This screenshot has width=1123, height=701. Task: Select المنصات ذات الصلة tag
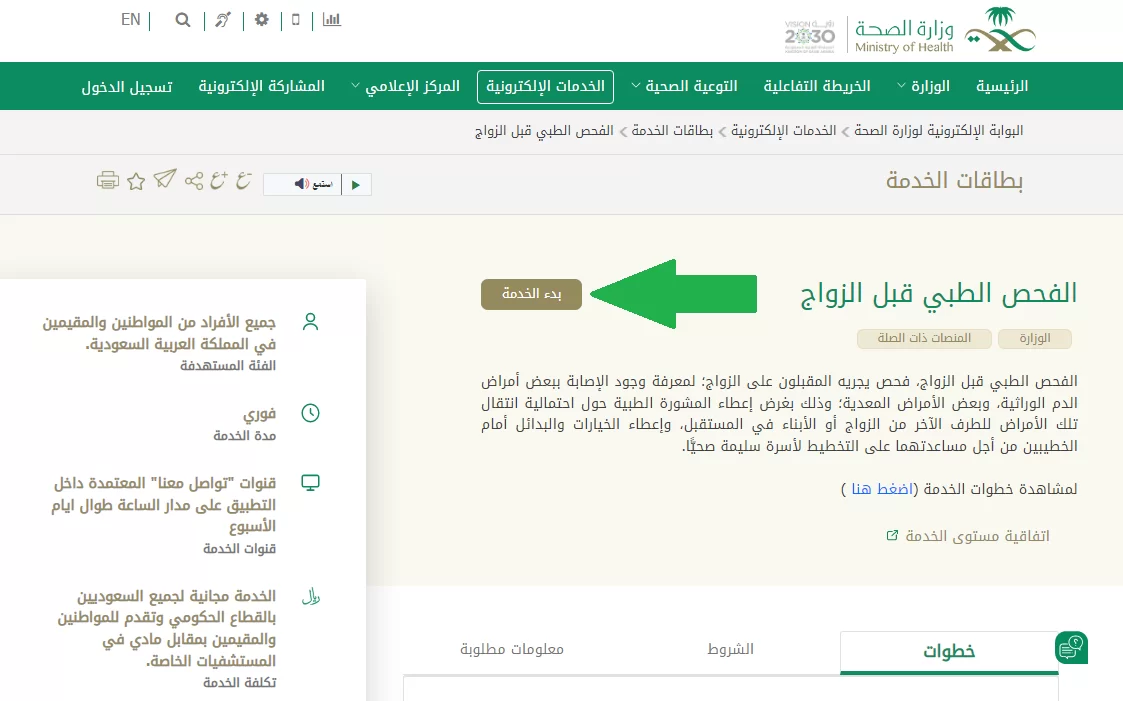point(924,338)
